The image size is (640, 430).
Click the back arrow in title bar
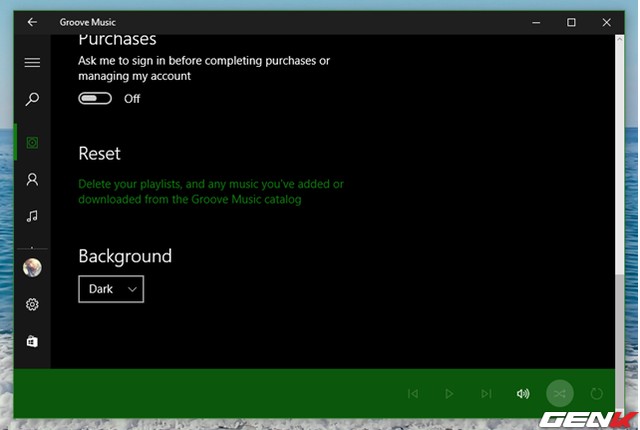pyautogui.click(x=32, y=22)
